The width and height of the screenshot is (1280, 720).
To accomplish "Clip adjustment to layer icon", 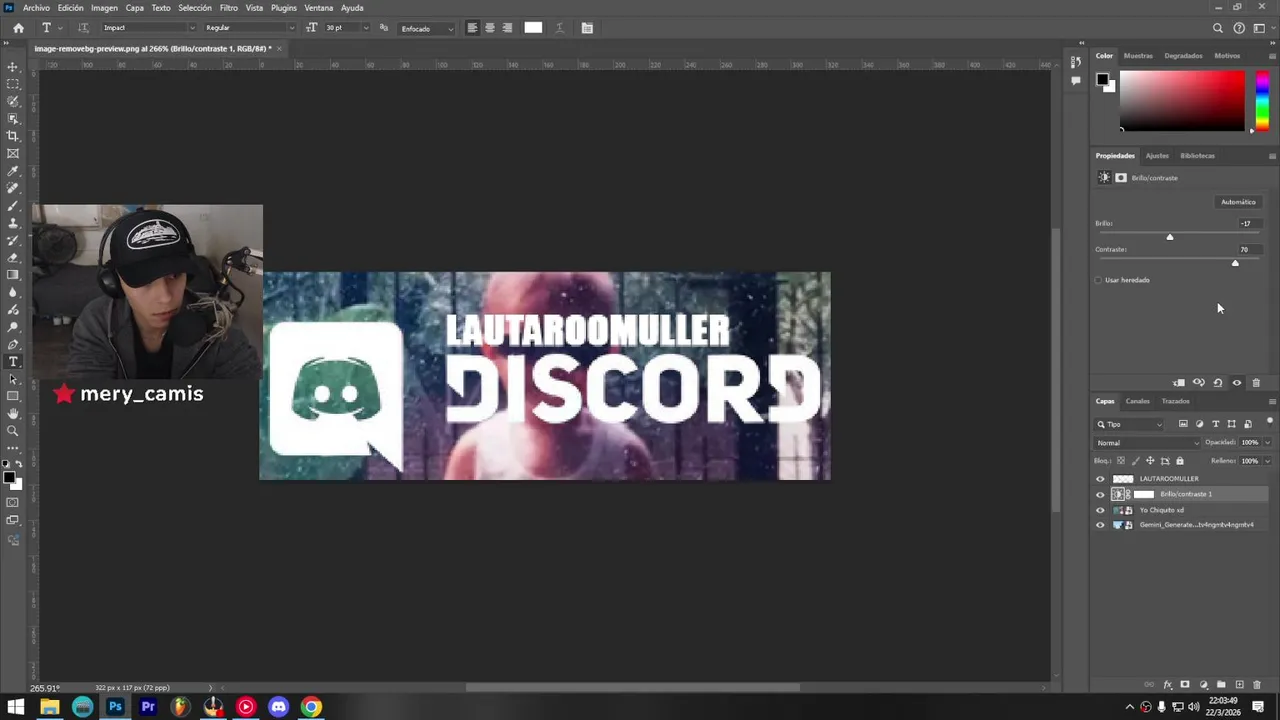I will point(1179,383).
